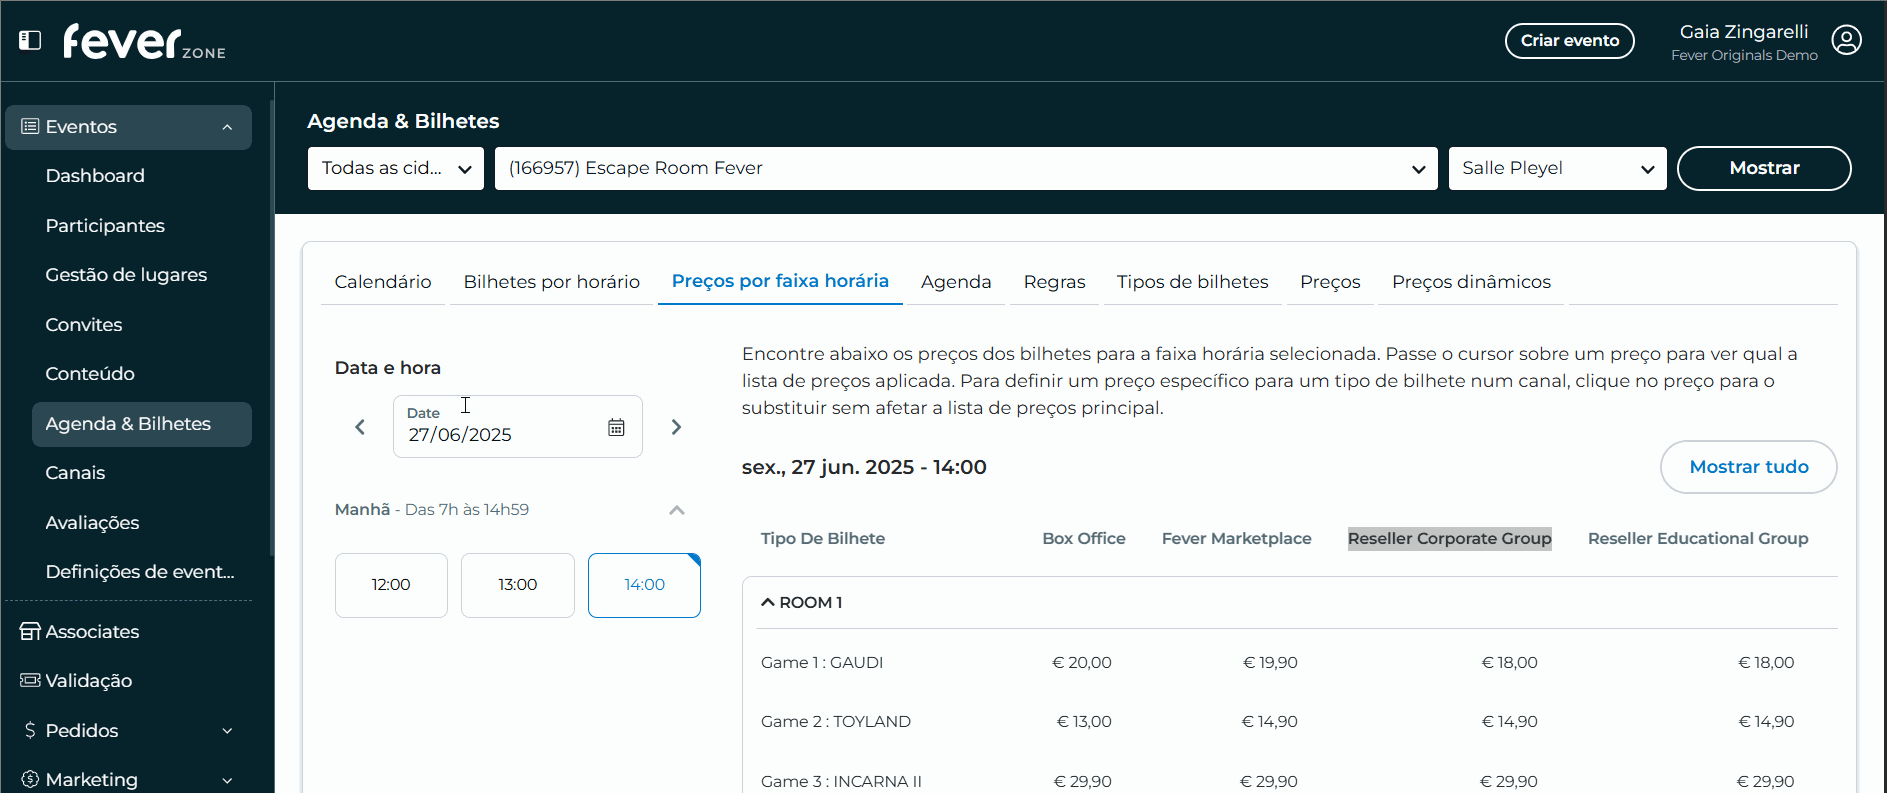Click the Marketing icon in sidebar
The height and width of the screenshot is (793, 1887).
coord(30,780)
